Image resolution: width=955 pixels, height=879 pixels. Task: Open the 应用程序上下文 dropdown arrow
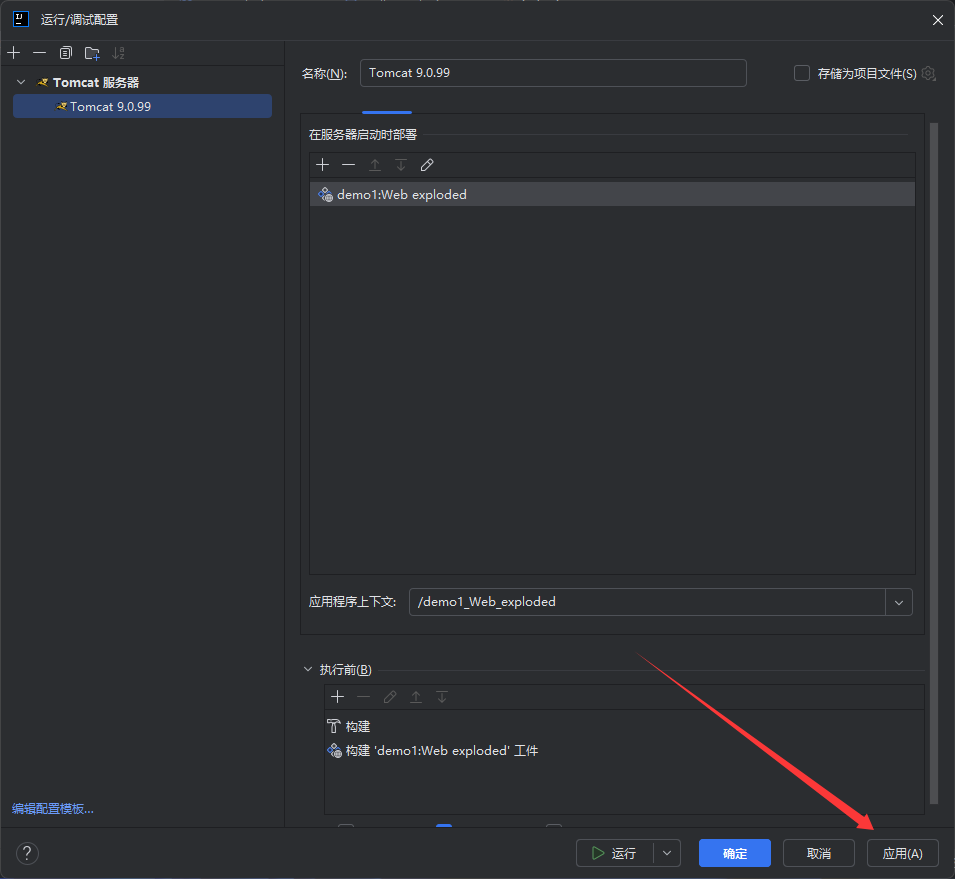[x=899, y=602]
